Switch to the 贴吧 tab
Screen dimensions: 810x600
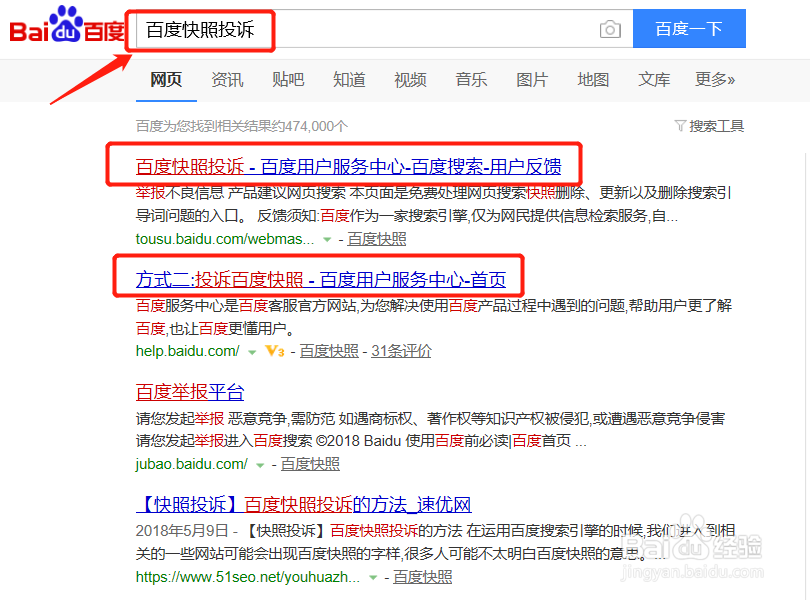288,80
